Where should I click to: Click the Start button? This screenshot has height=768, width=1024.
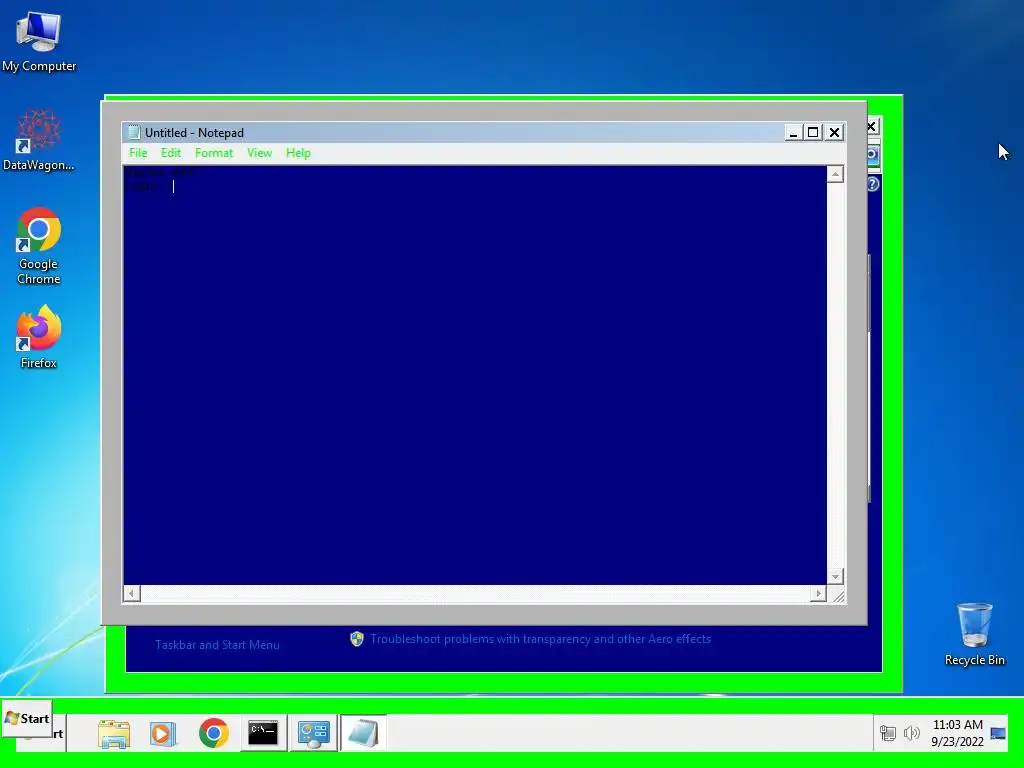tap(27, 718)
